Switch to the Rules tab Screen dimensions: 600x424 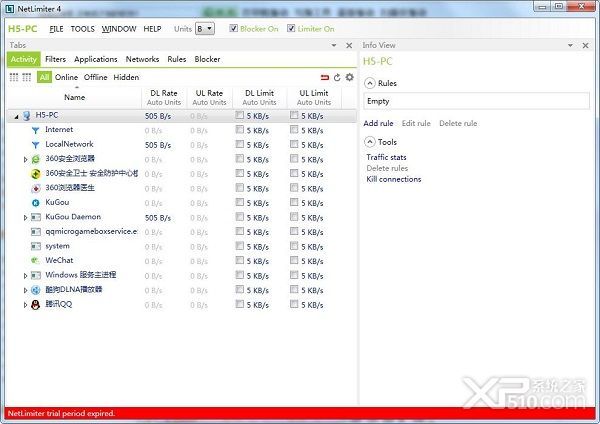[x=177, y=59]
